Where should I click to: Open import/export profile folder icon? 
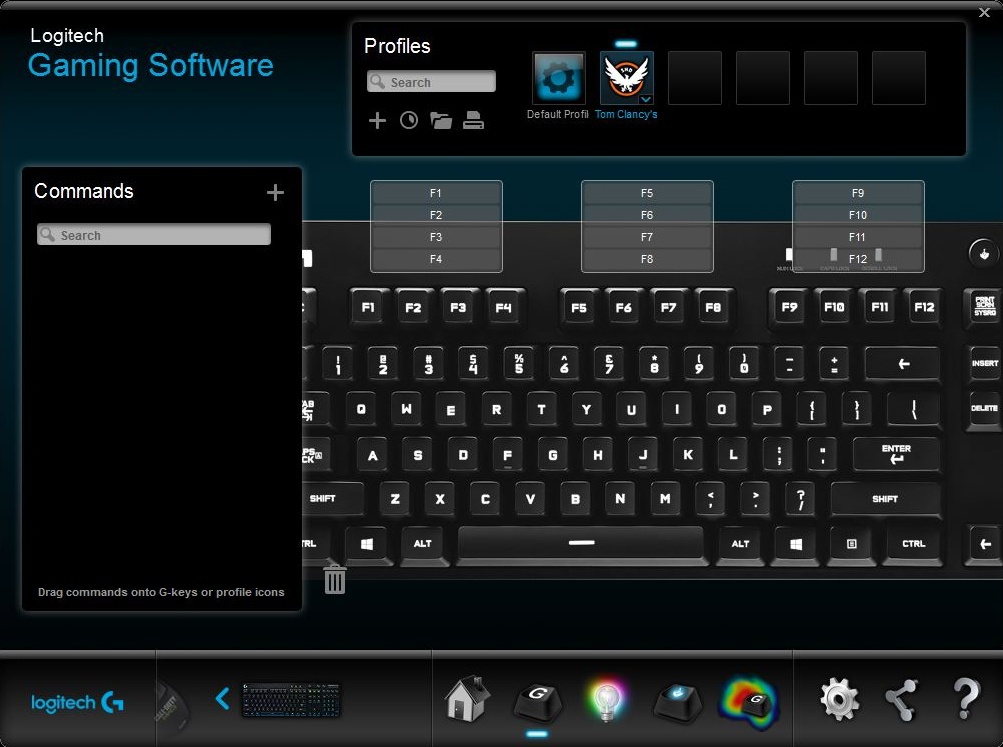click(441, 120)
